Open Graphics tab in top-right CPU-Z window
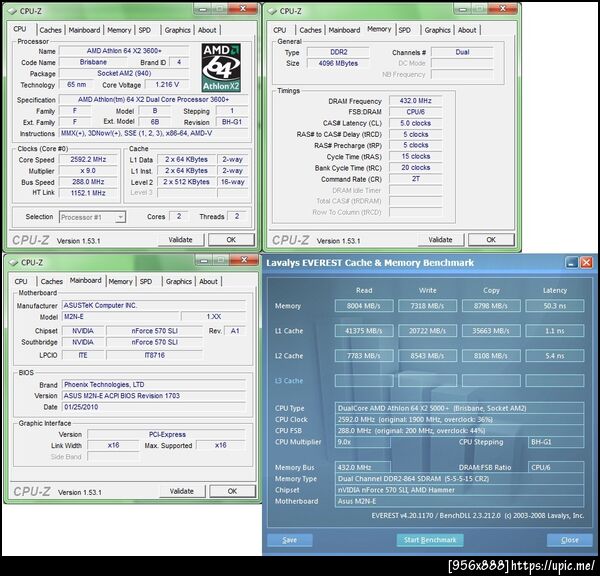The width and height of the screenshot is (600, 576). point(437,30)
